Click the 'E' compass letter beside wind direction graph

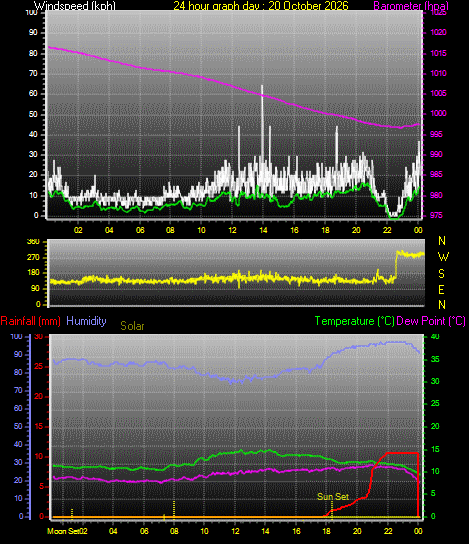pos(441,289)
